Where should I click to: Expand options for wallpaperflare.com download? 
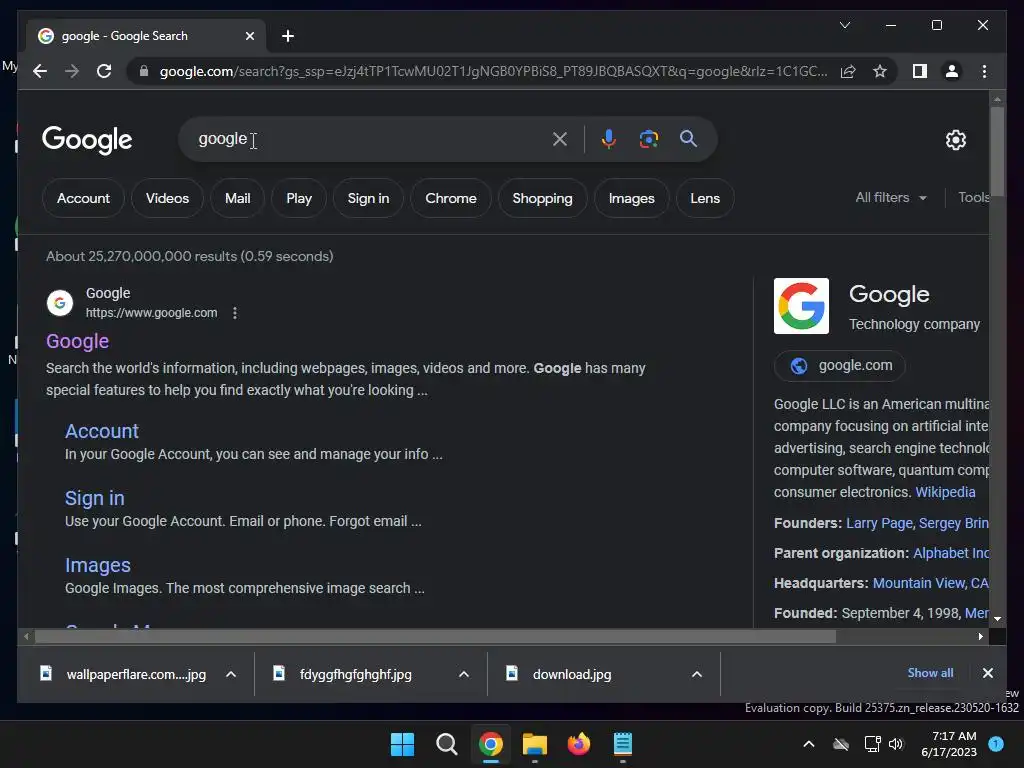coord(231,674)
